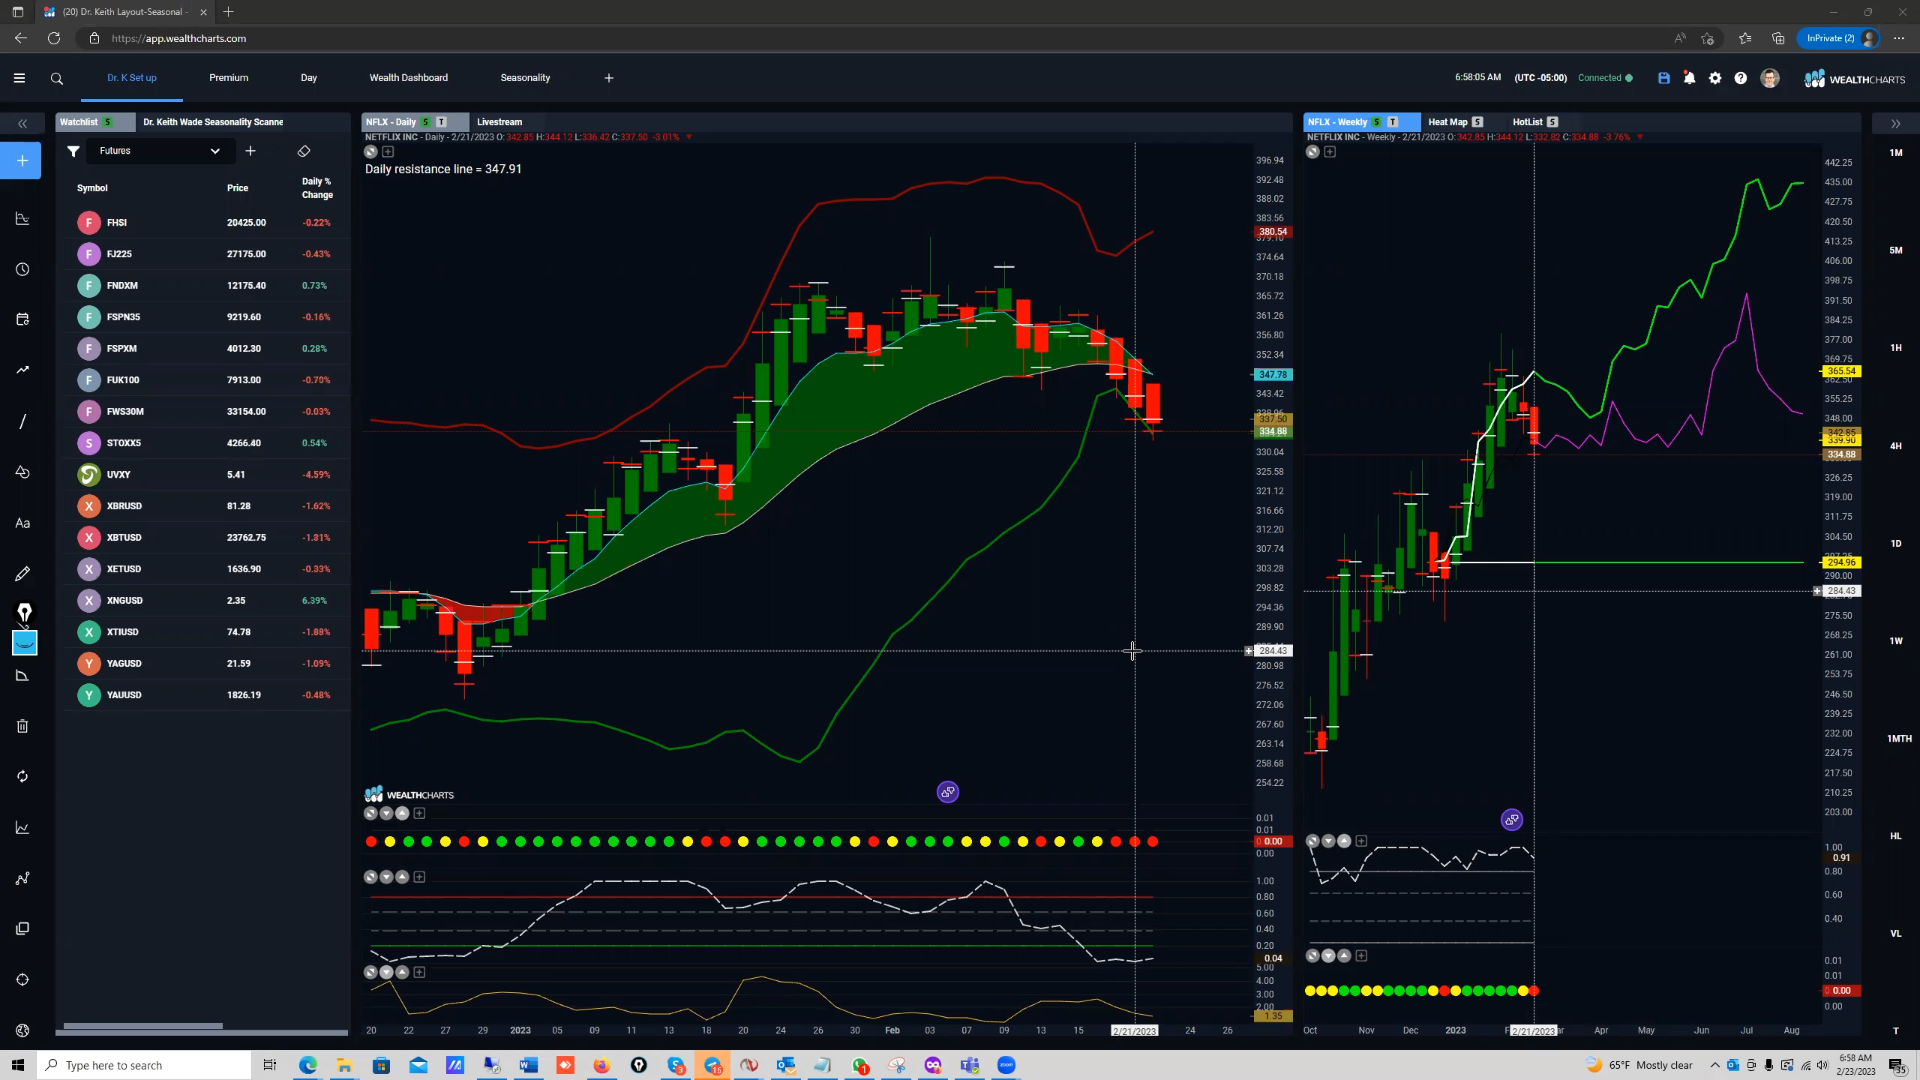Select the map pin marker tool

[x=24, y=611]
